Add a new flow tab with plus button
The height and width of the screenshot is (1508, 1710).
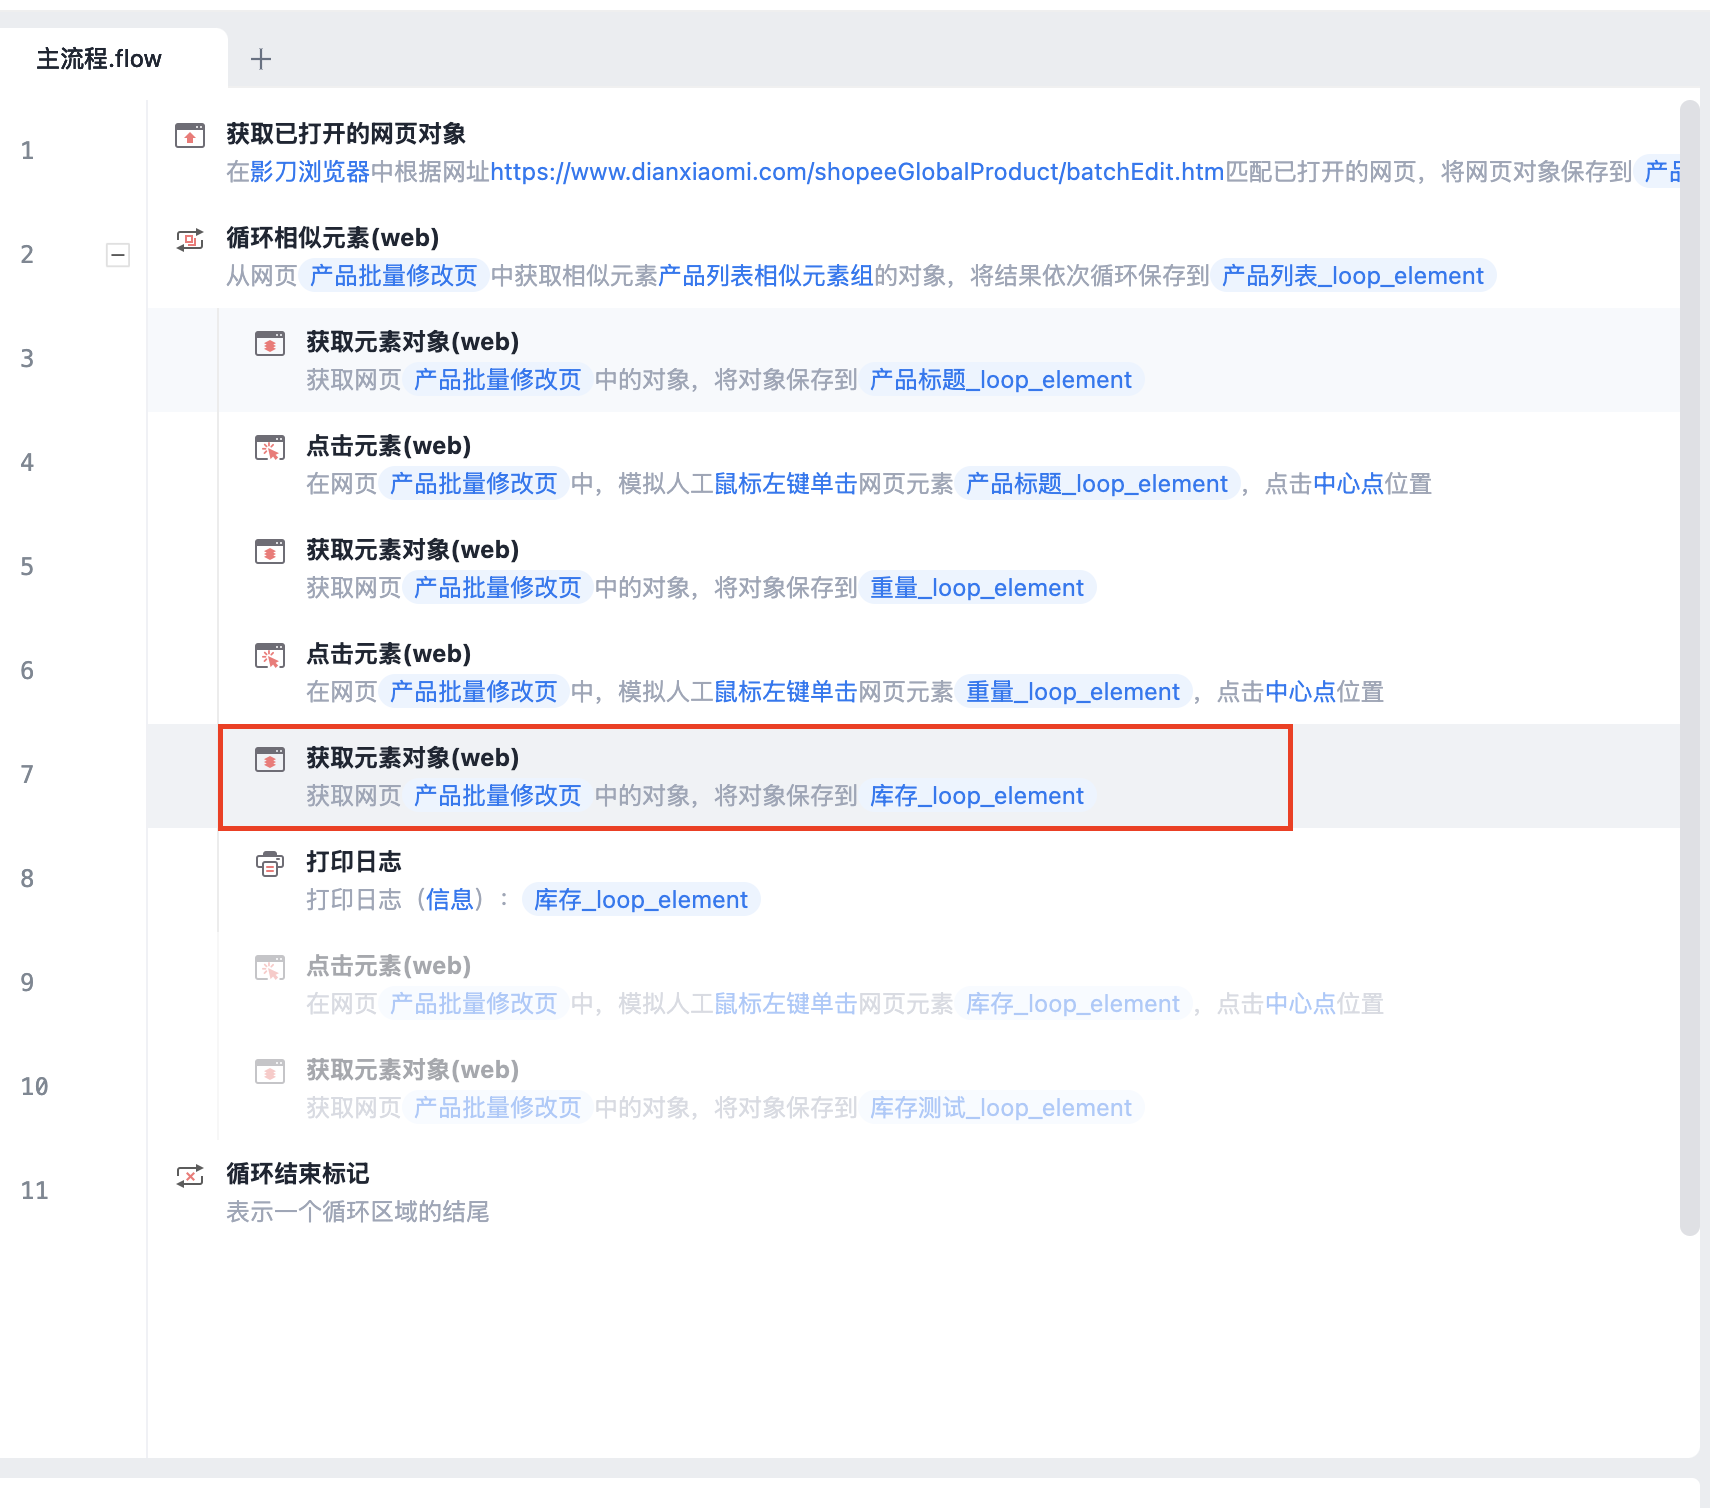(261, 59)
